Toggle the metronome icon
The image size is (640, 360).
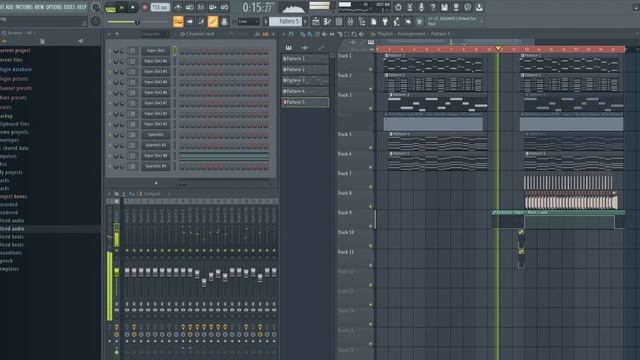pyautogui.click(x=178, y=7)
